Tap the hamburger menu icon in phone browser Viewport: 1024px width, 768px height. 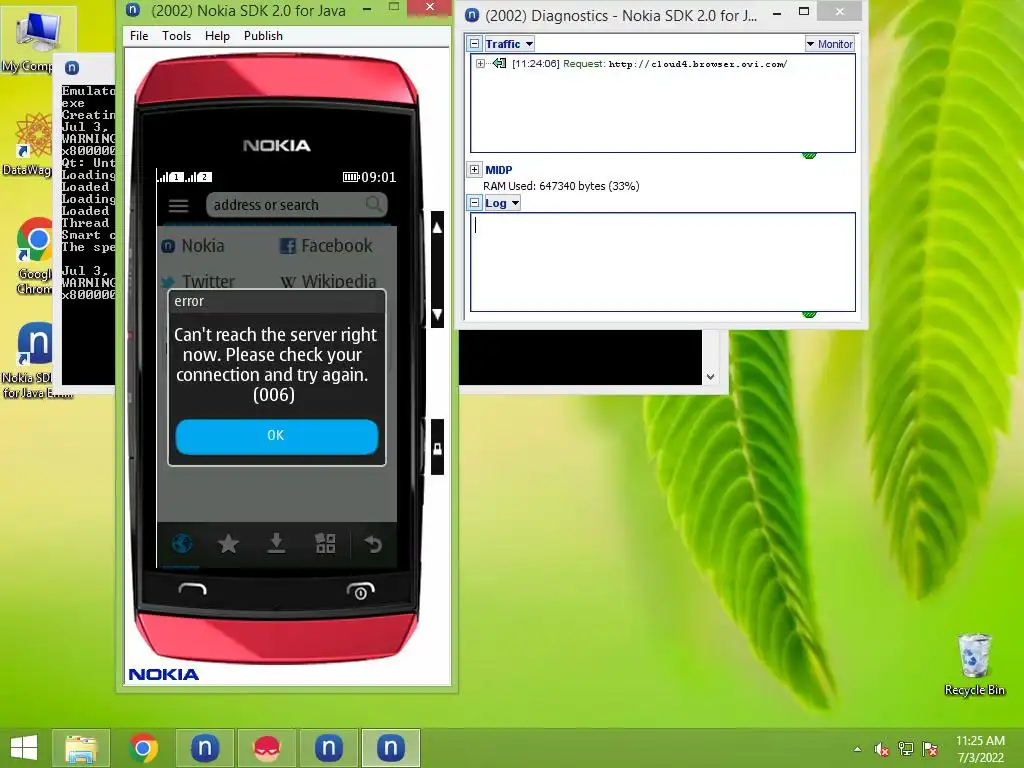178,206
